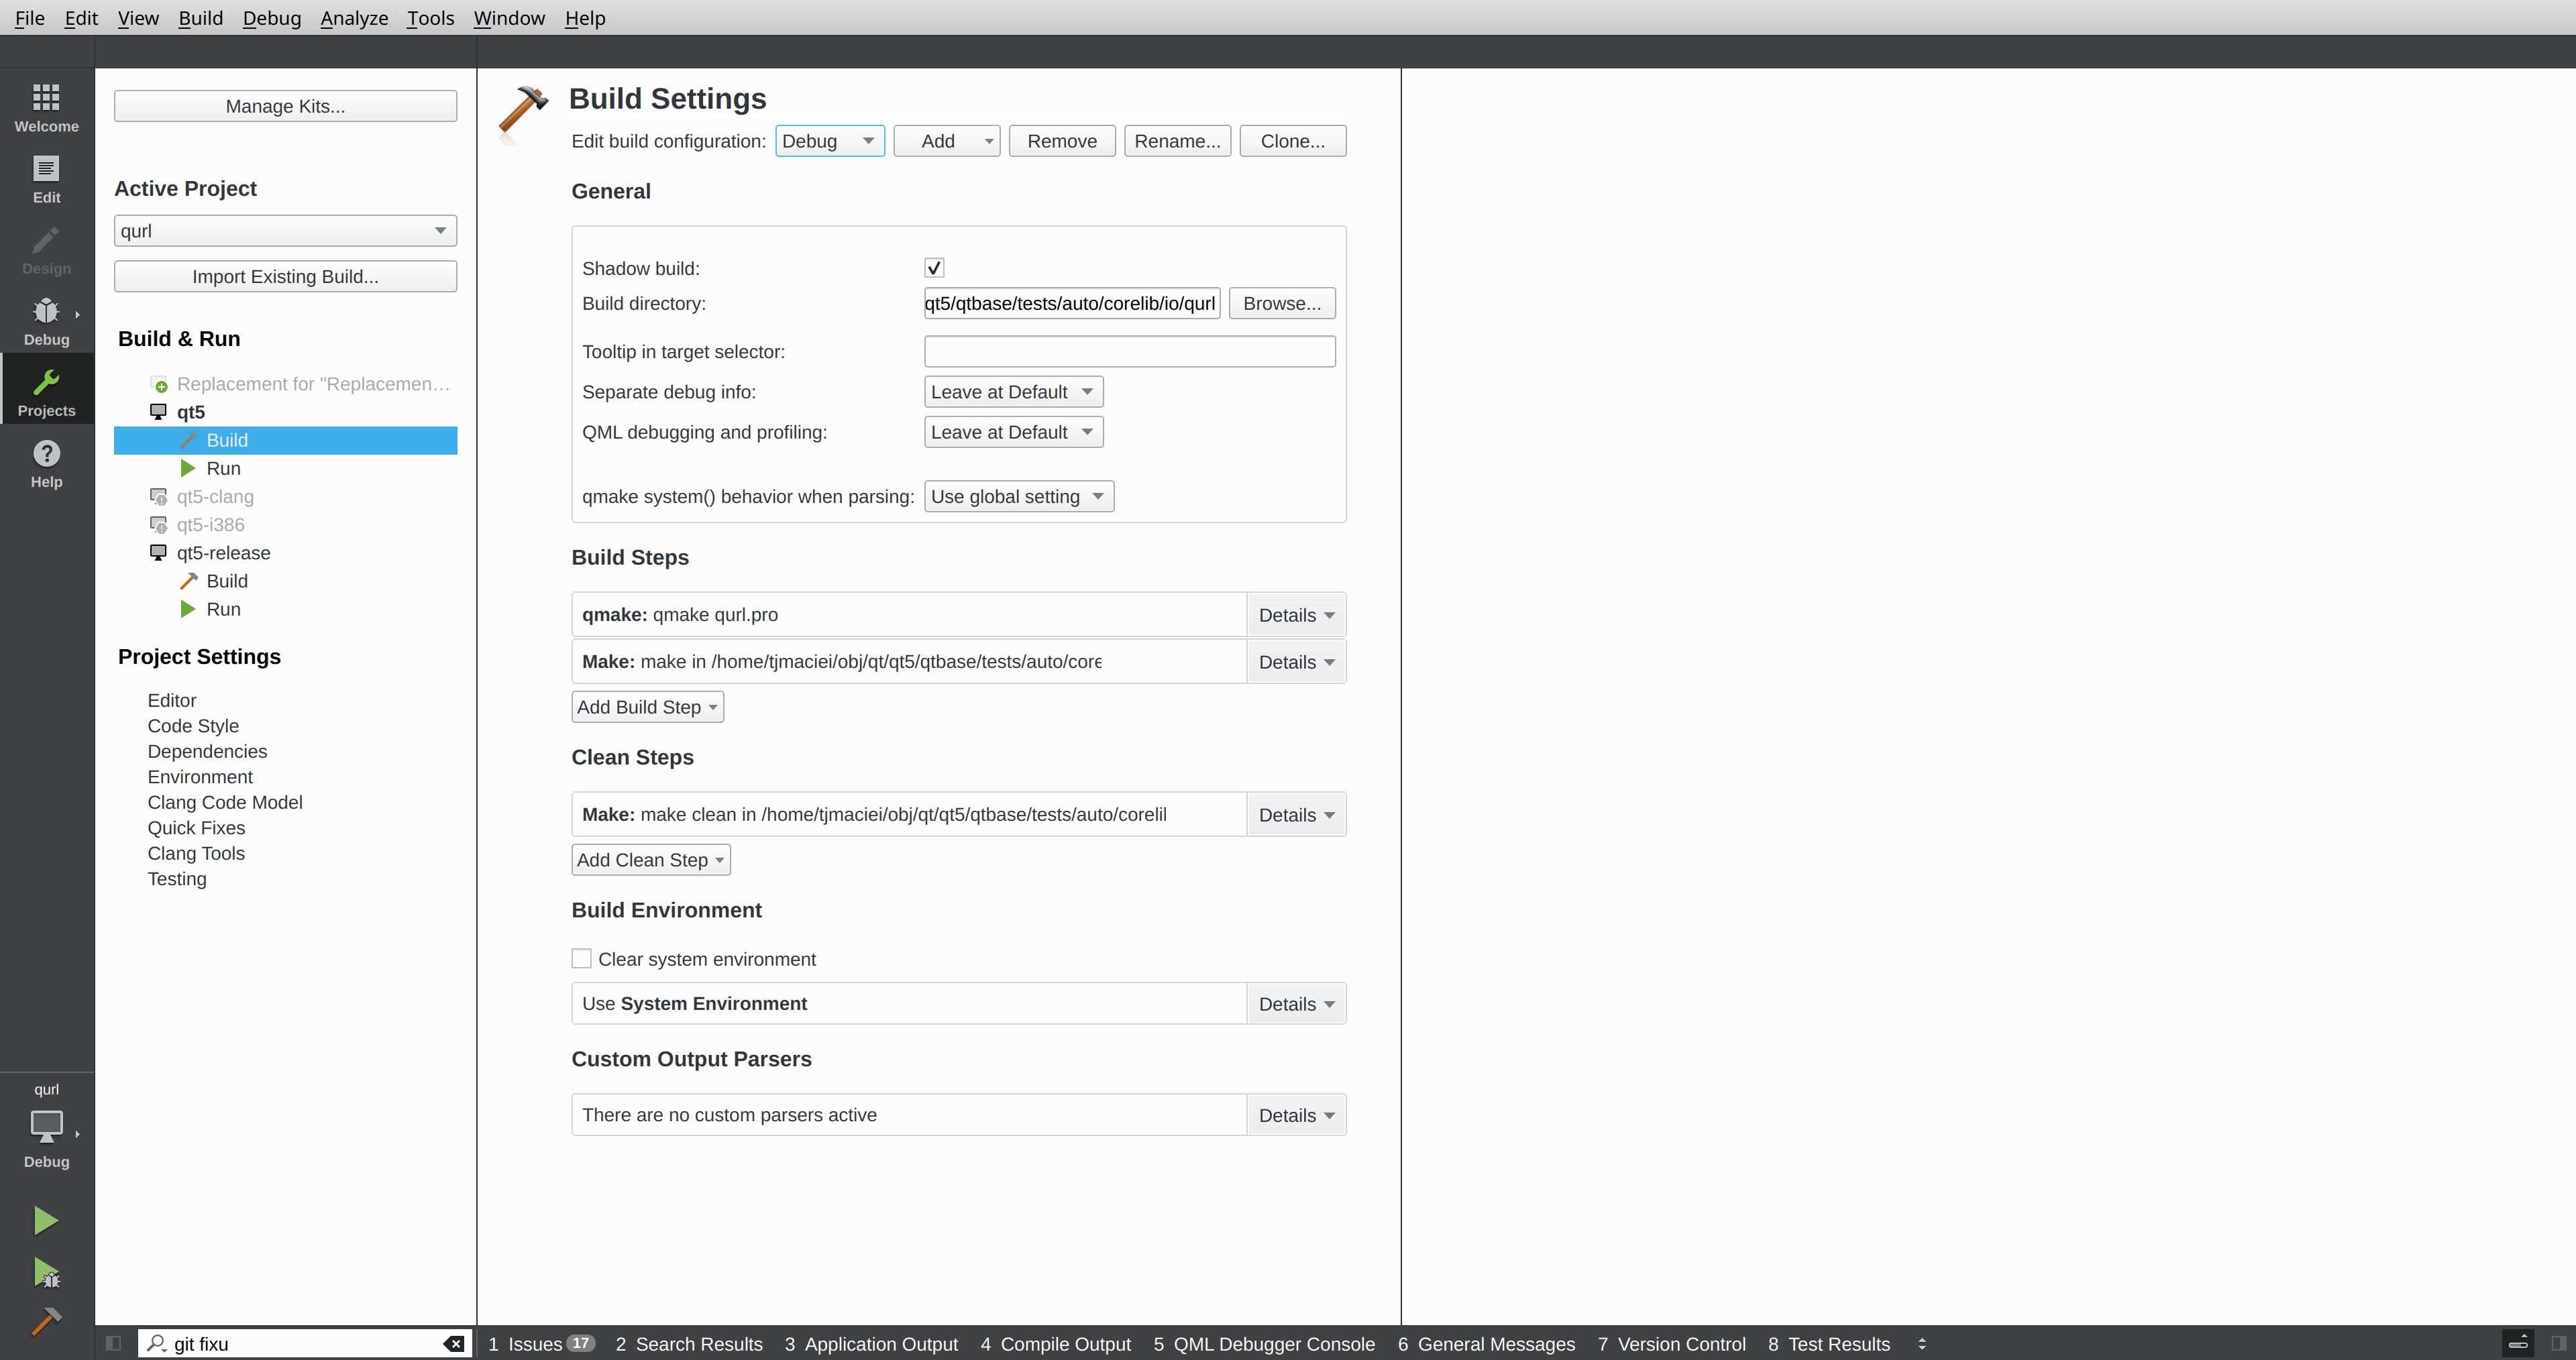2576x1360 pixels.
Task: Click Browse for build directory
Action: click(x=1281, y=303)
